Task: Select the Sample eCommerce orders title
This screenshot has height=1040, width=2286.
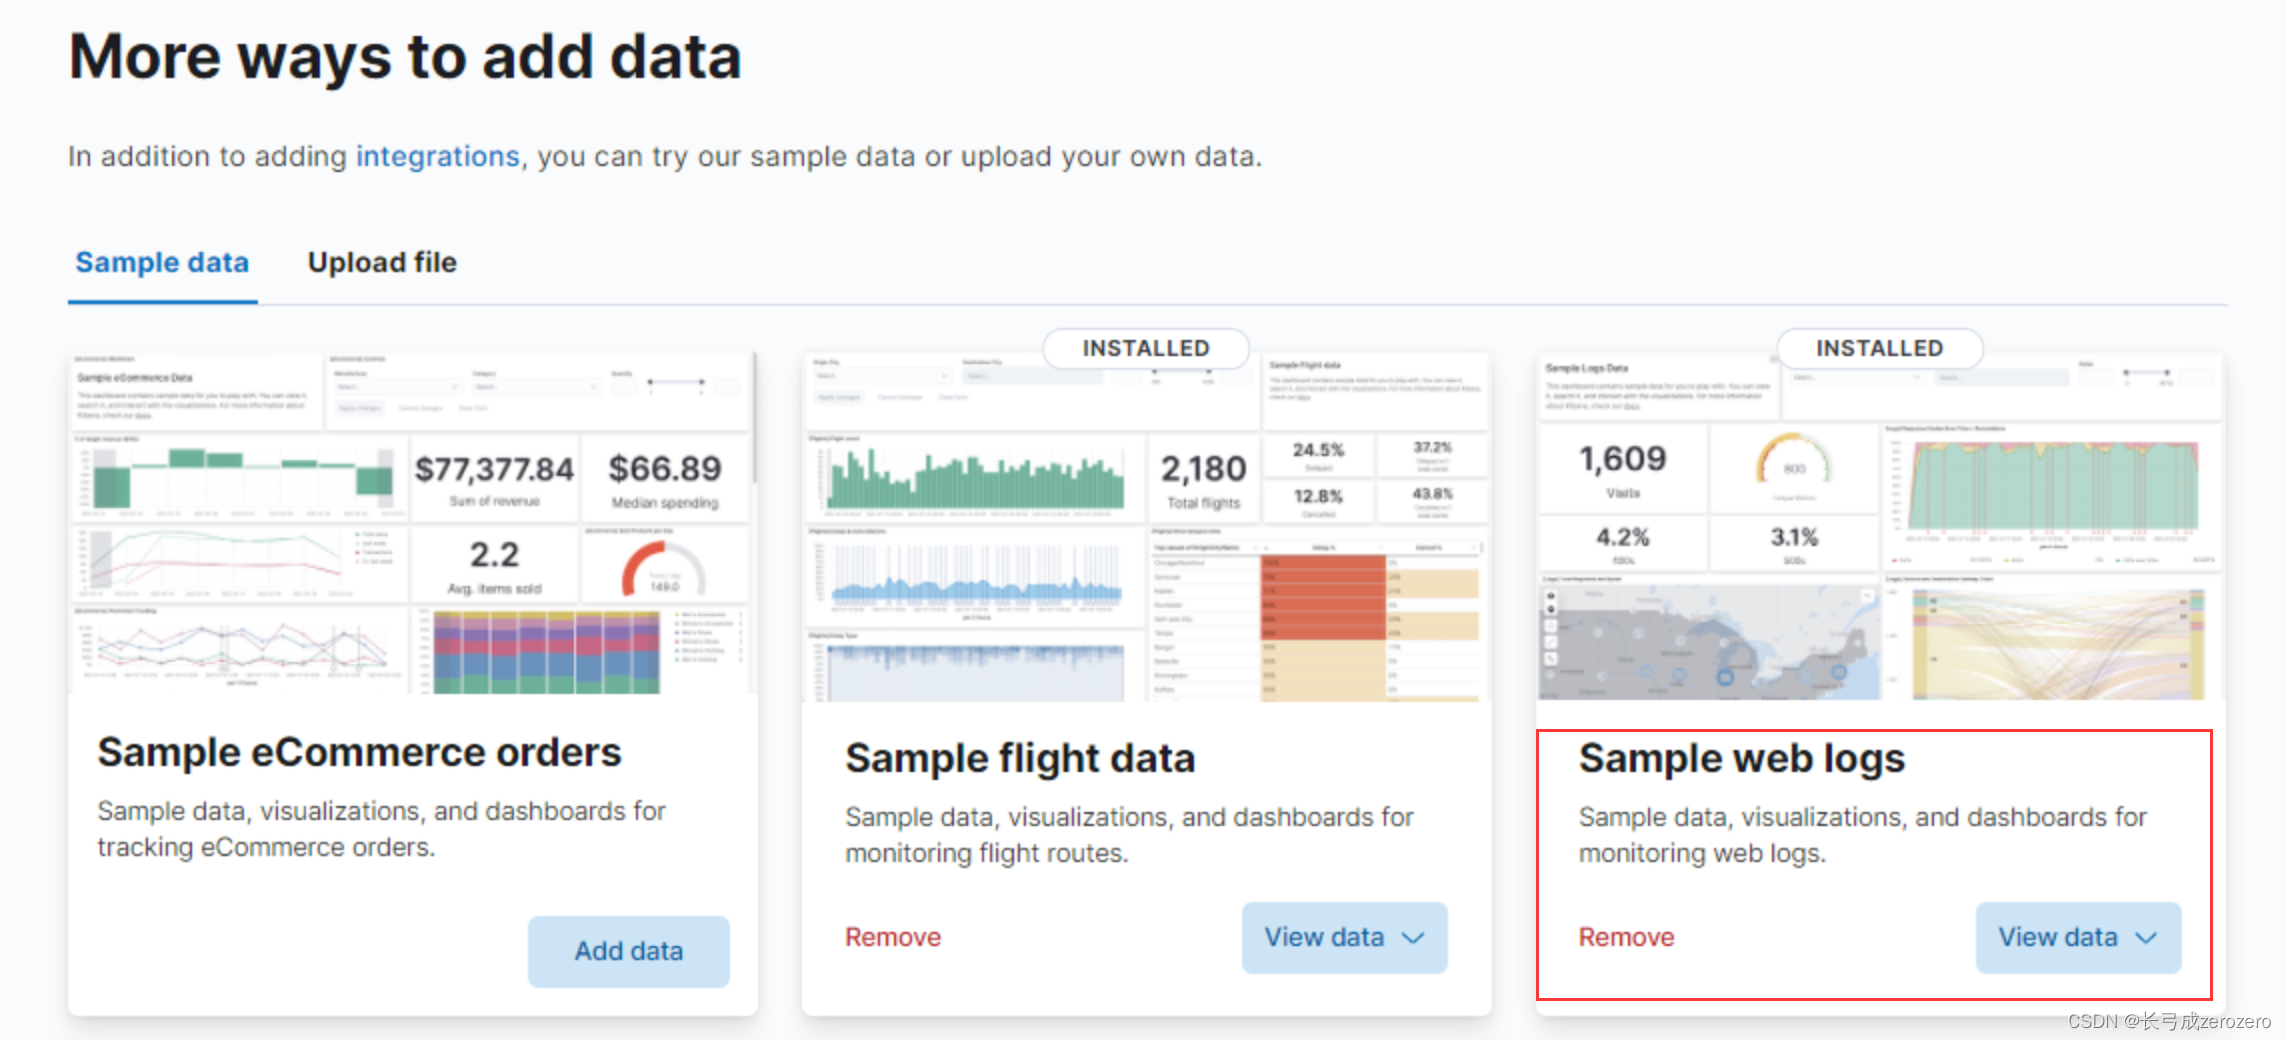Action: click(x=359, y=752)
